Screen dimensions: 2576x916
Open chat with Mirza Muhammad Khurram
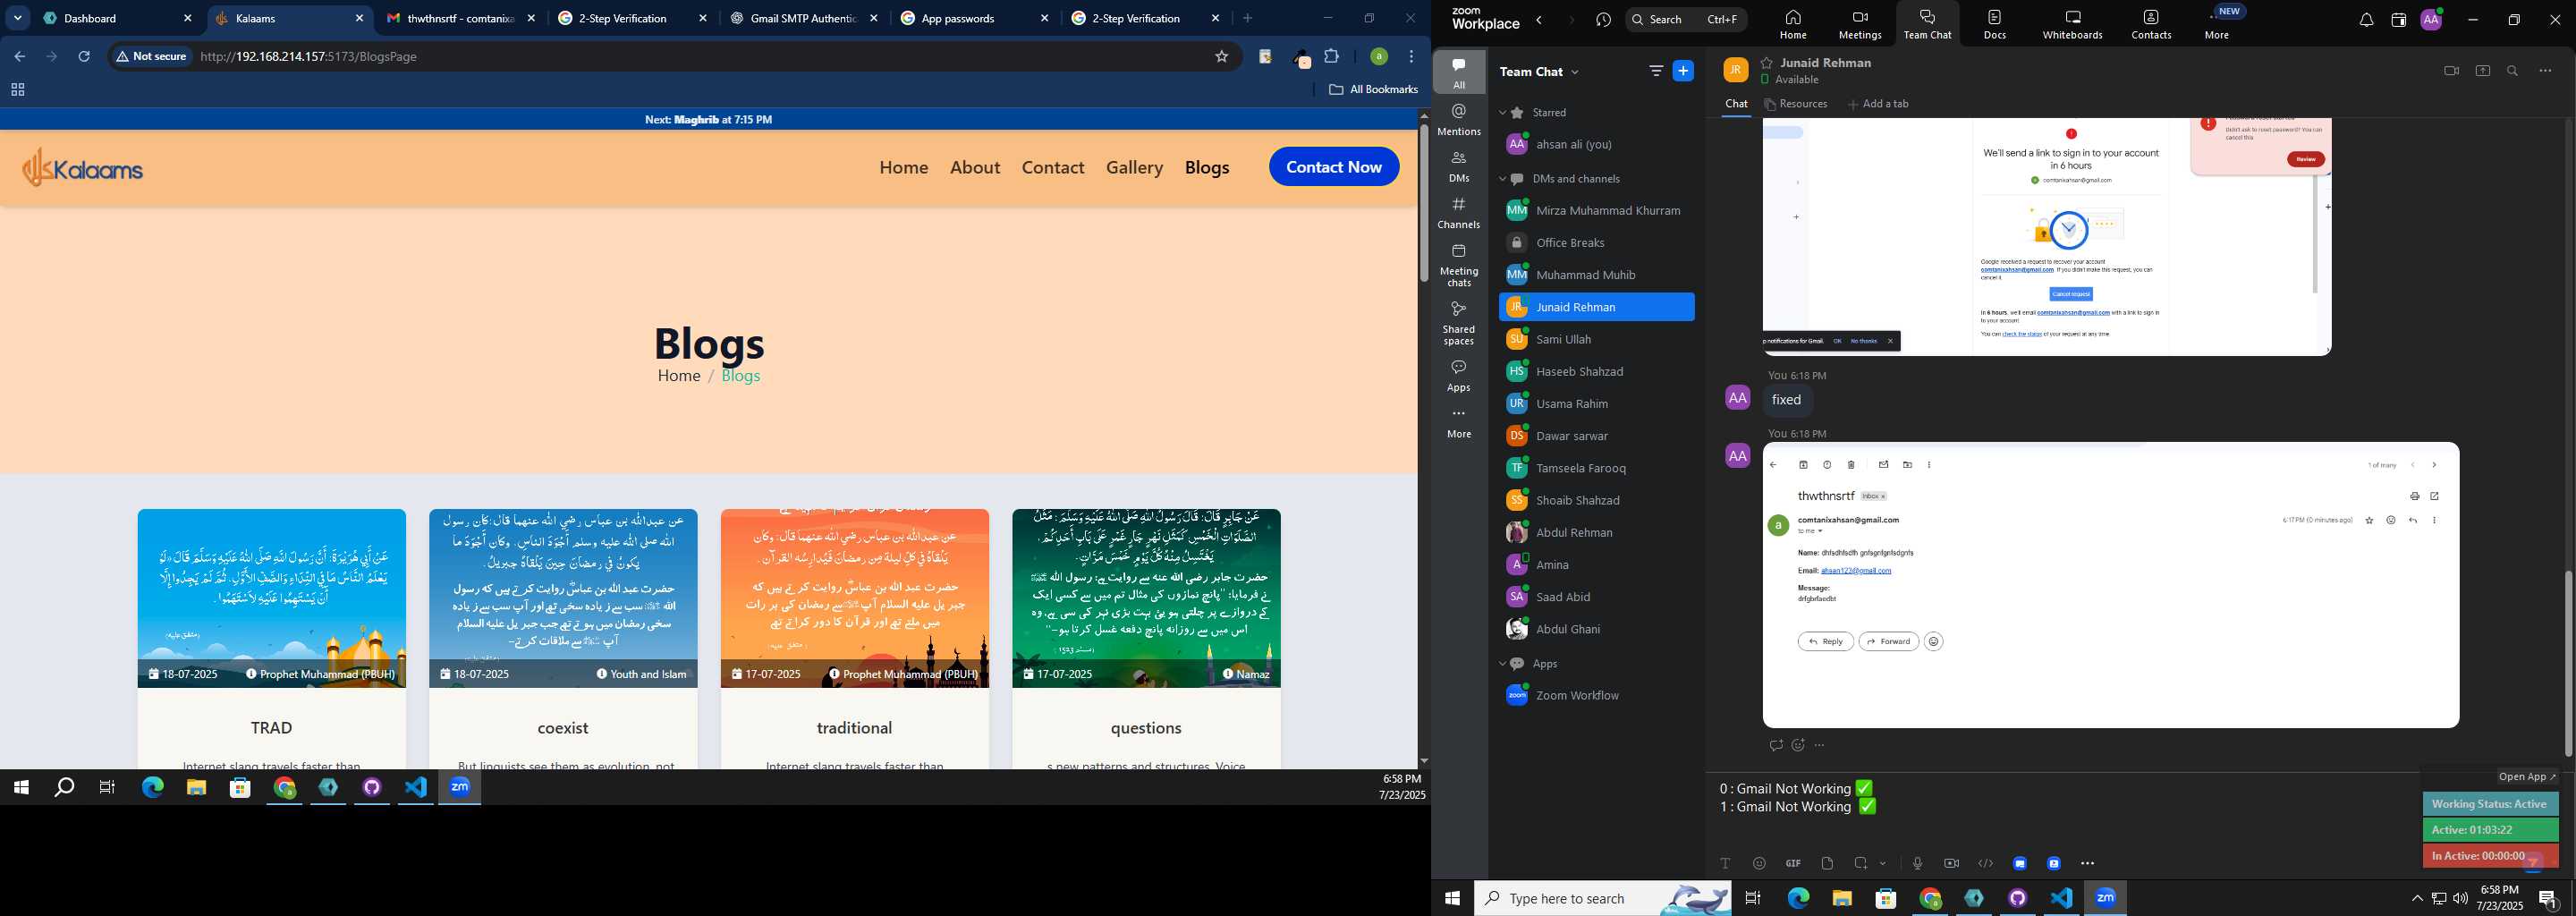point(1596,211)
